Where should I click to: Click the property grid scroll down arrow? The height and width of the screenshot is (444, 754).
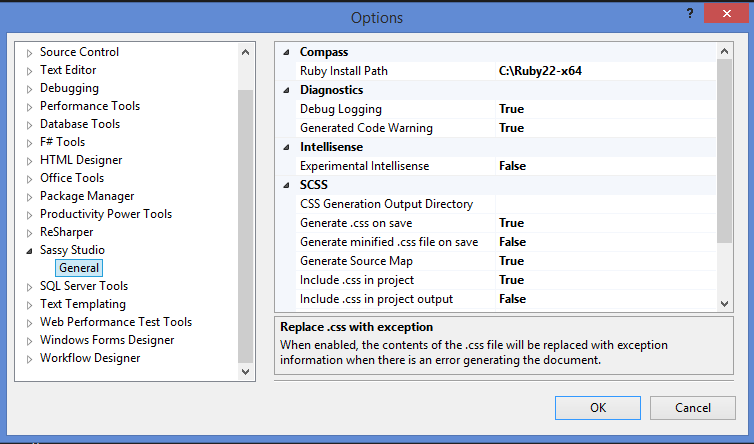tap(725, 303)
